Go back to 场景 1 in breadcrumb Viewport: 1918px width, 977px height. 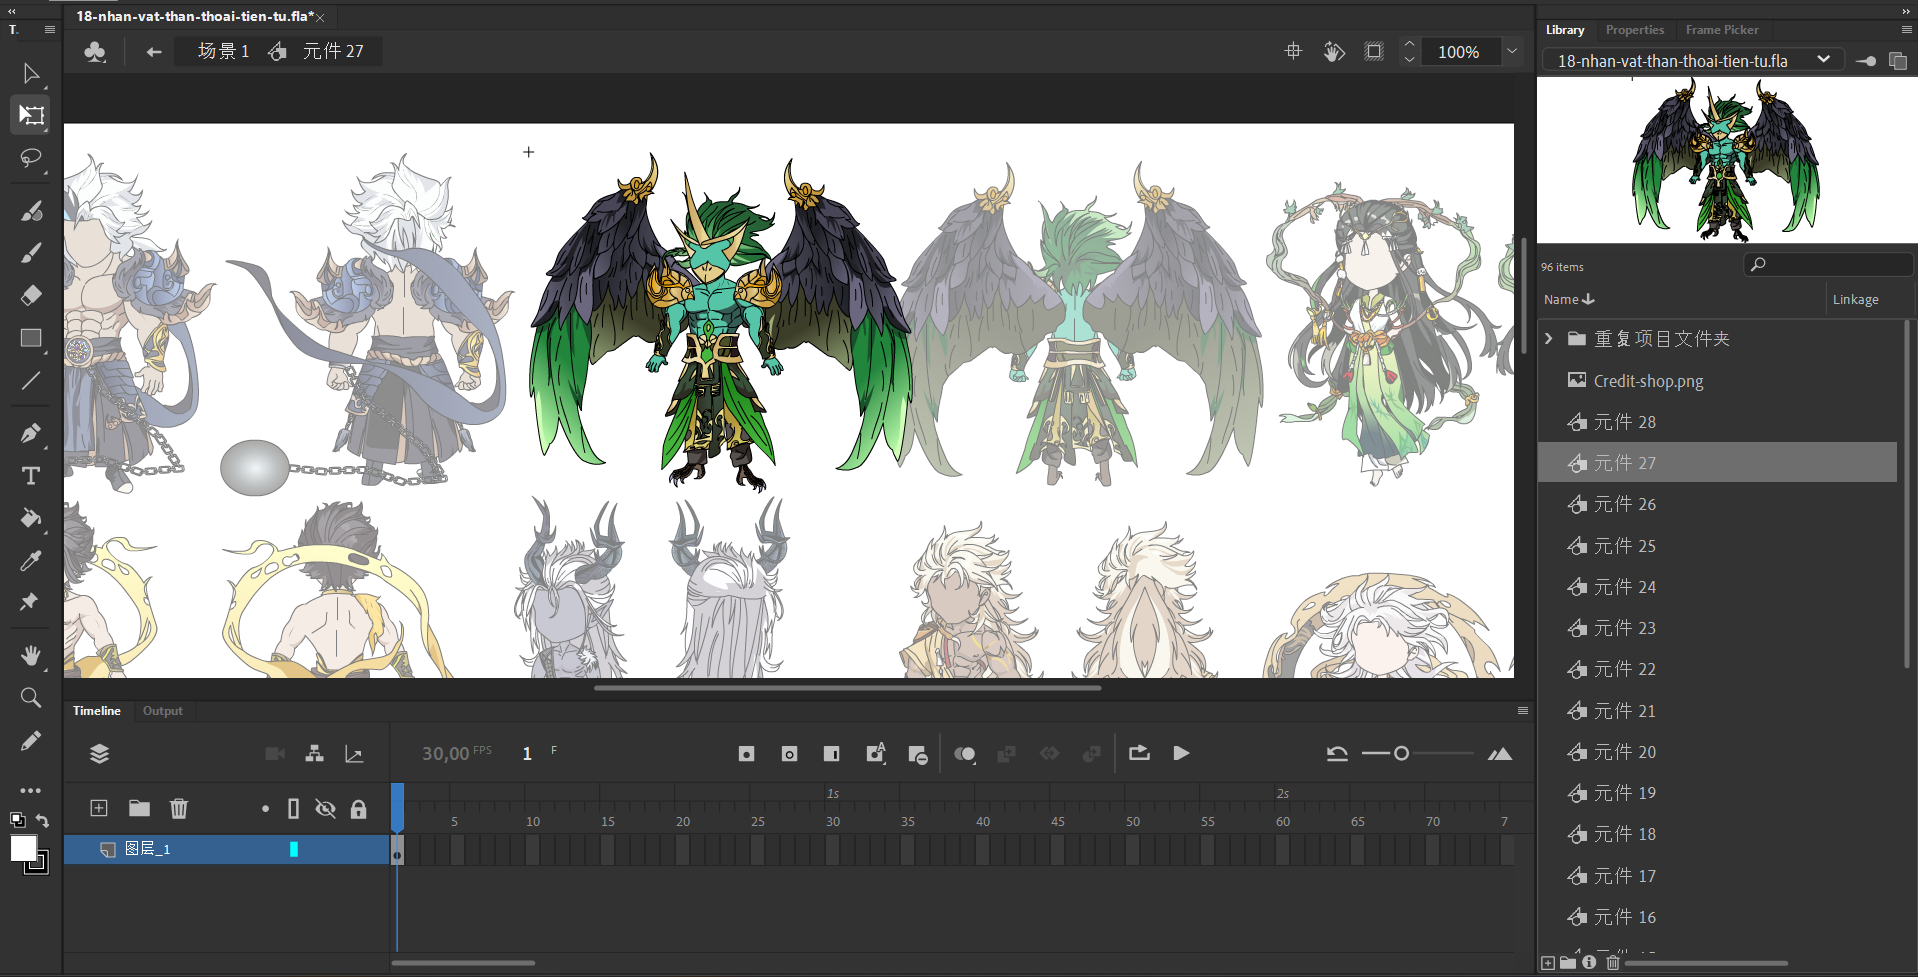point(223,51)
